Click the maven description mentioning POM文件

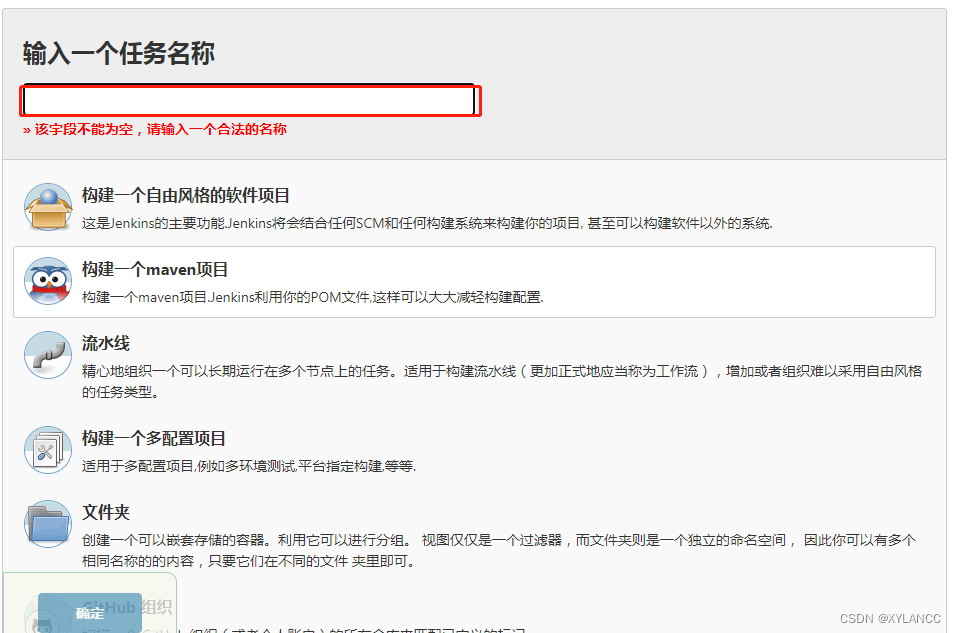[x=313, y=297]
